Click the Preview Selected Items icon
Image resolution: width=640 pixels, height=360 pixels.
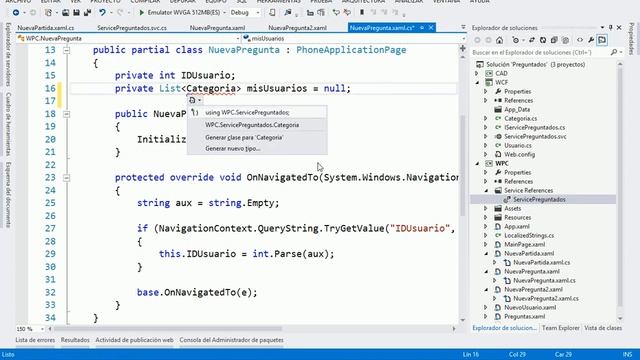point(602,40)
